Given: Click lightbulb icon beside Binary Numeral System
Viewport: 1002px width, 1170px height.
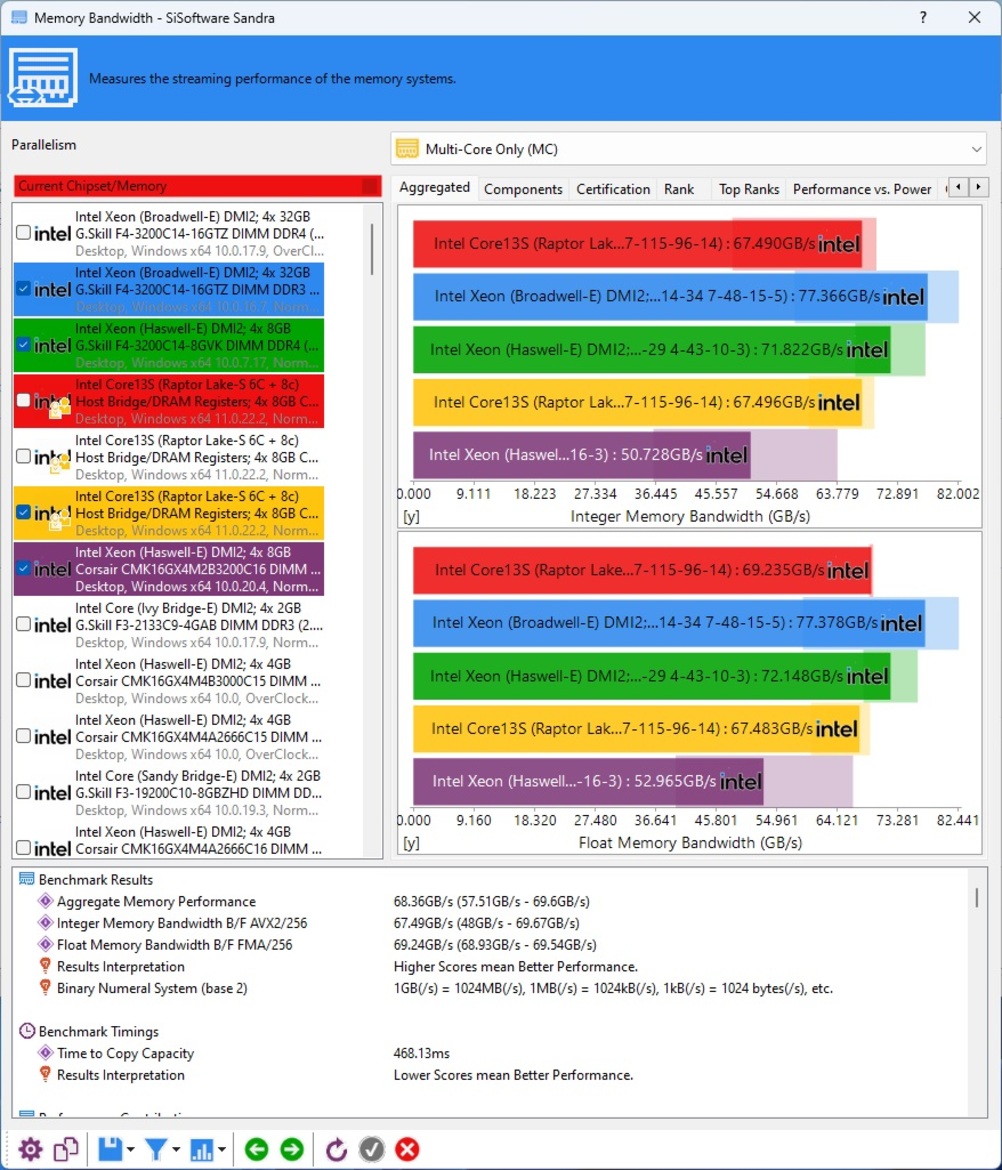Looking at the screenshot, I should [x=46, y=988].
